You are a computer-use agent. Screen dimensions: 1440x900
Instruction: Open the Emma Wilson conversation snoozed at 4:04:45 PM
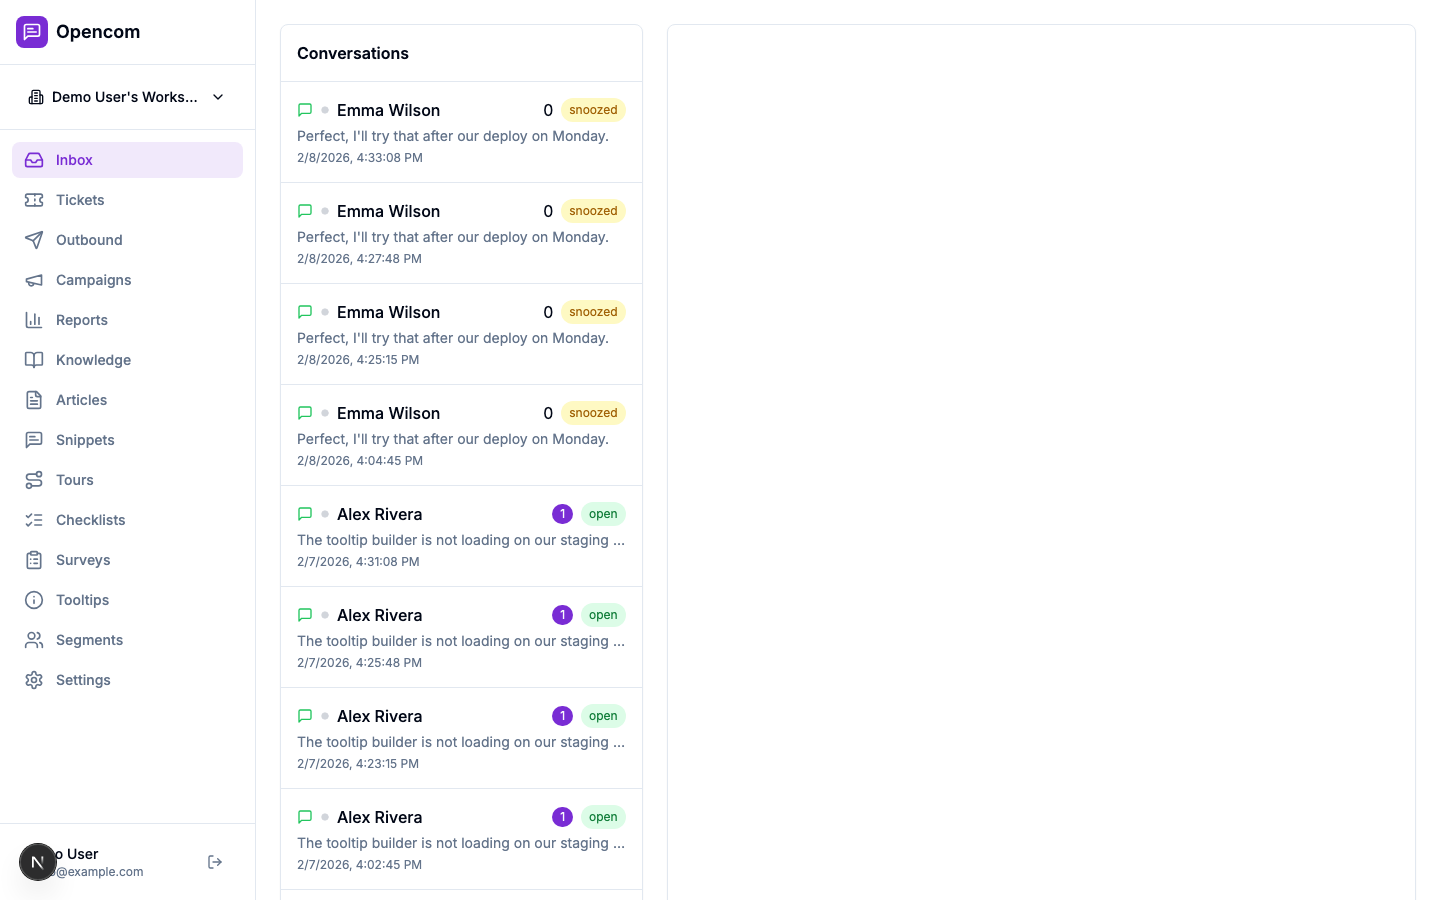pos(461,434)
